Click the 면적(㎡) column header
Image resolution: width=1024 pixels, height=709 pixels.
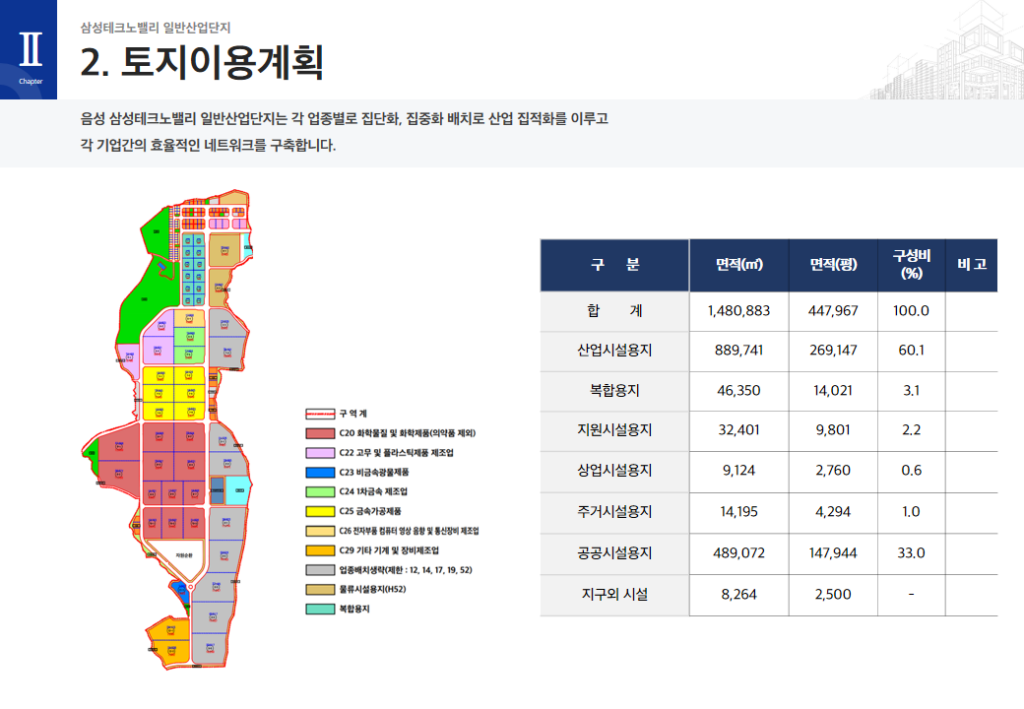pyautogui.click(x=738, y=265)
